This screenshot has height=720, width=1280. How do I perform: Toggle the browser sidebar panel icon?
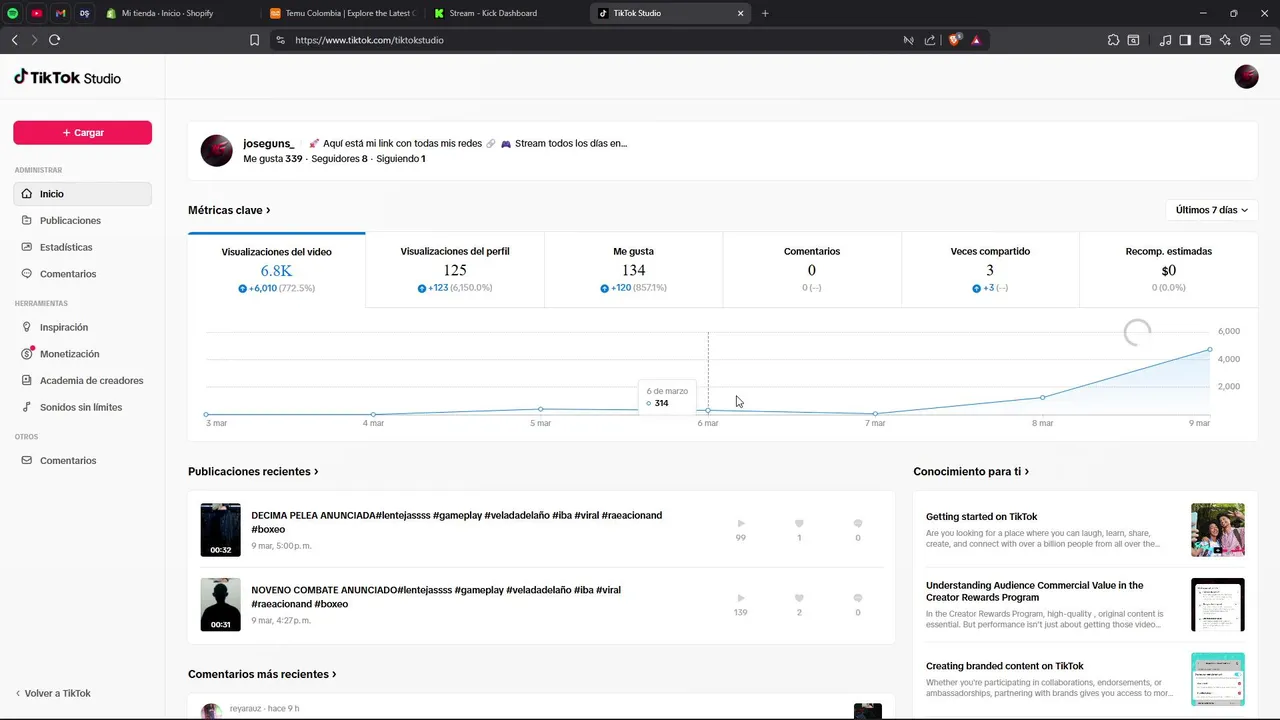pos(1185,40)
